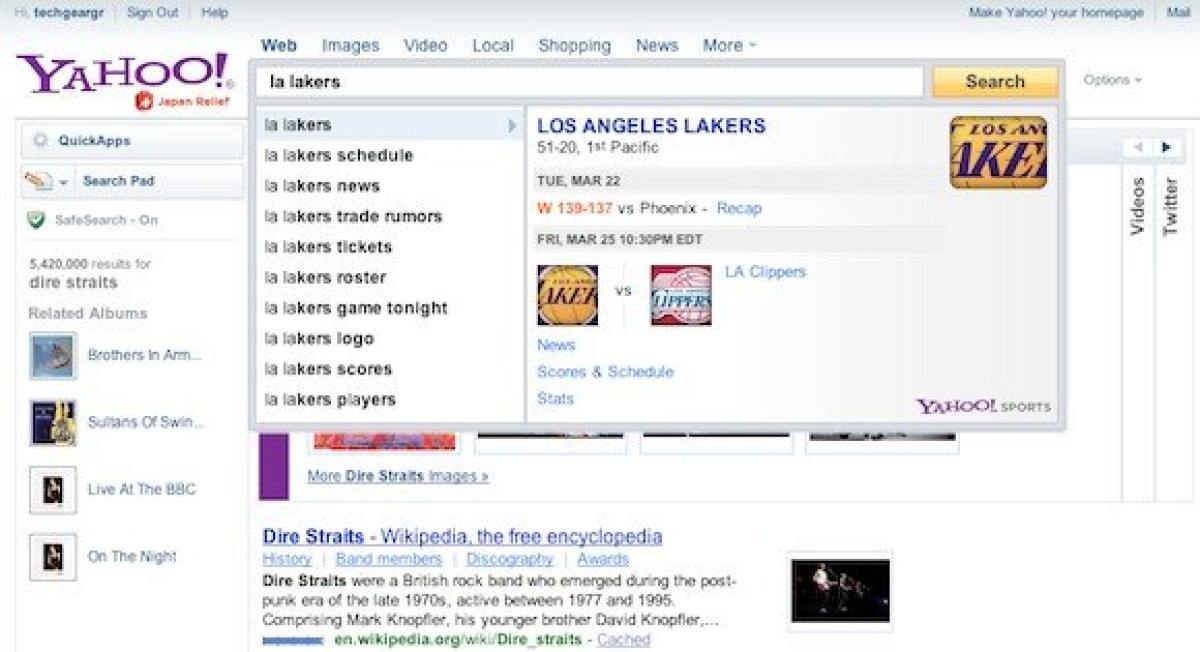Click Make Yahoo! your homepage
Image resolution: width=1200 pixels, height=652 pixels.
coord(1056,12)
